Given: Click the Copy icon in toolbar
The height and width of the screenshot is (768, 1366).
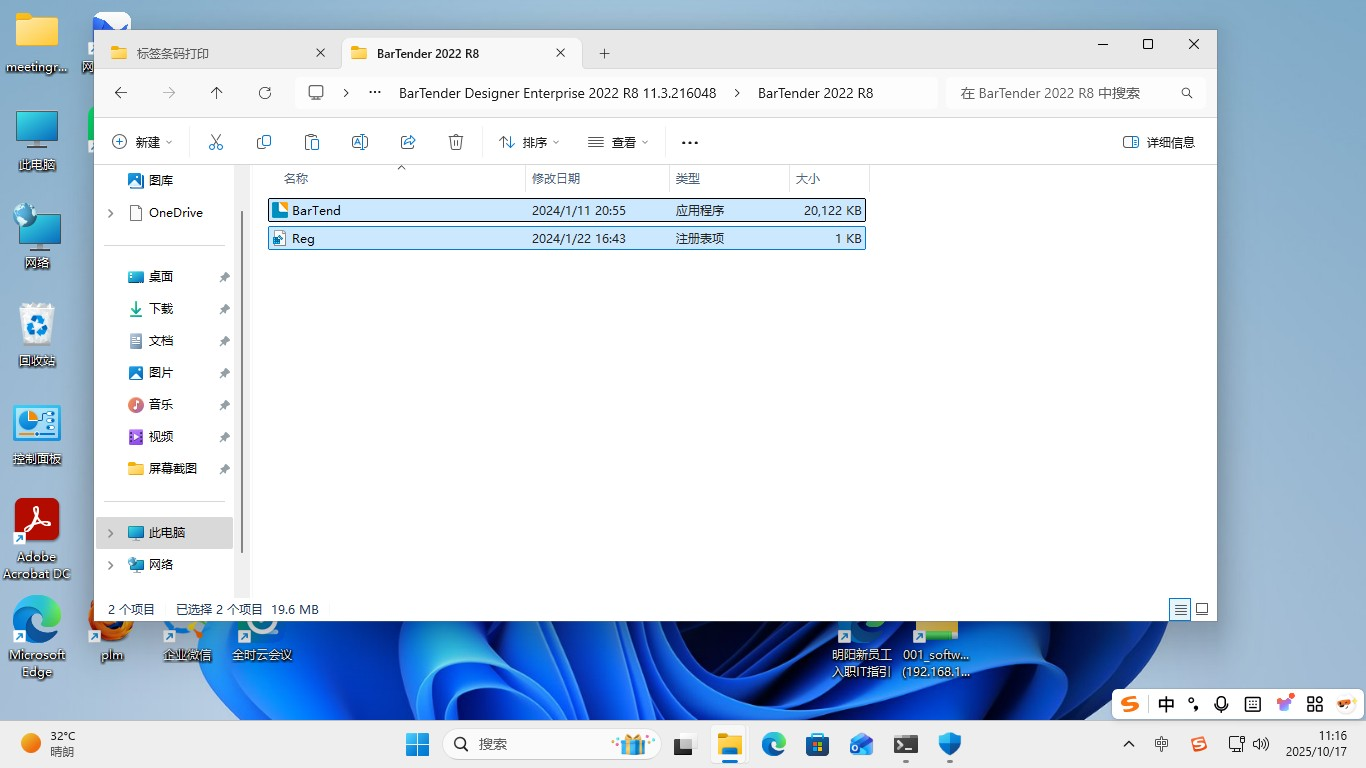Looking at the screenshot, I should [264, 142].
